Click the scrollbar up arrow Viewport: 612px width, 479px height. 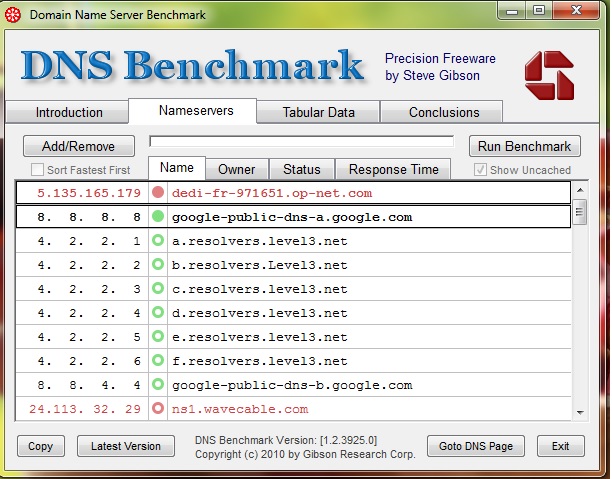click(580, 190)
